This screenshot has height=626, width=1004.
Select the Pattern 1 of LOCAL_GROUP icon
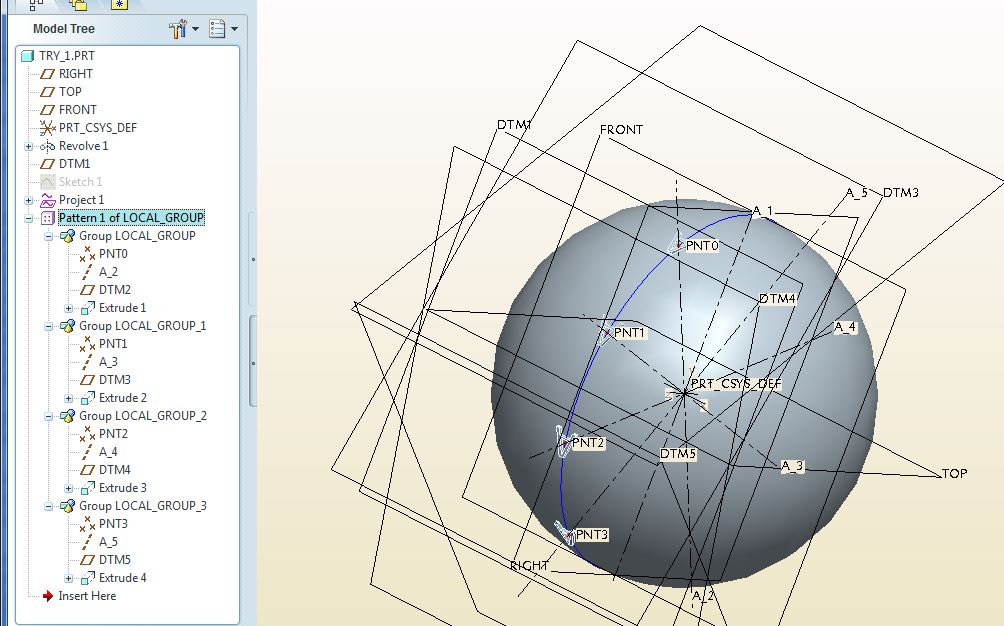47,218
